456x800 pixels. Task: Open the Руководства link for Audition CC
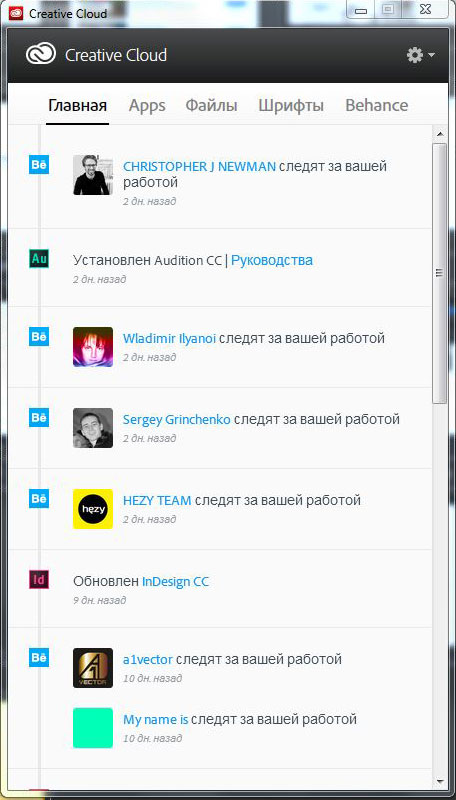(x=272, y=260)
